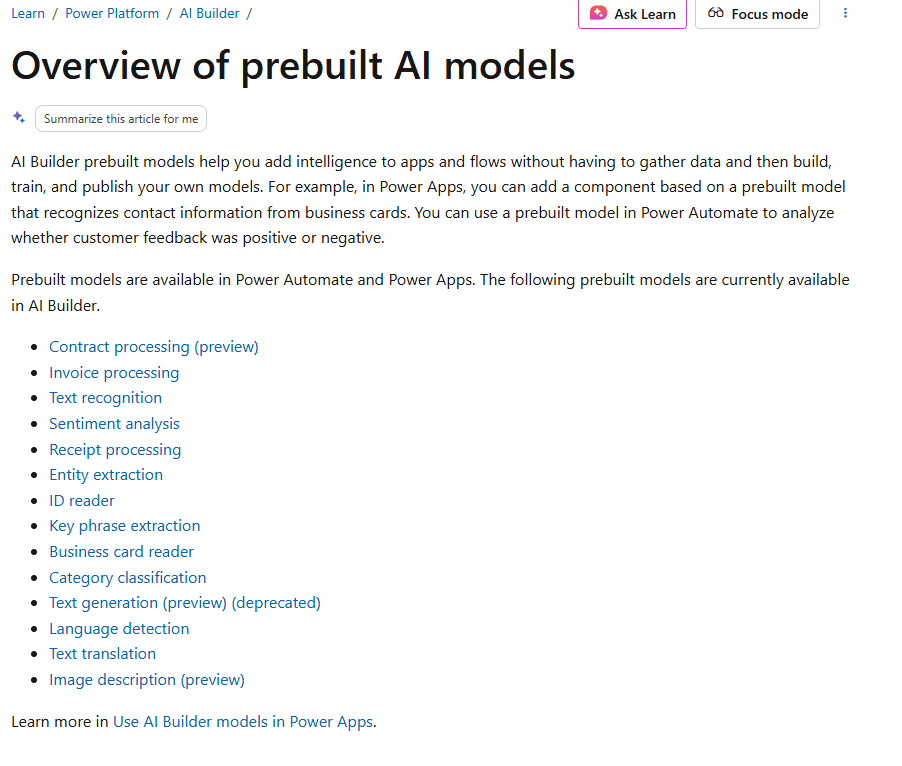Select the Language detection link
Screen dimensions: 902x766
[x=119, y=628]
